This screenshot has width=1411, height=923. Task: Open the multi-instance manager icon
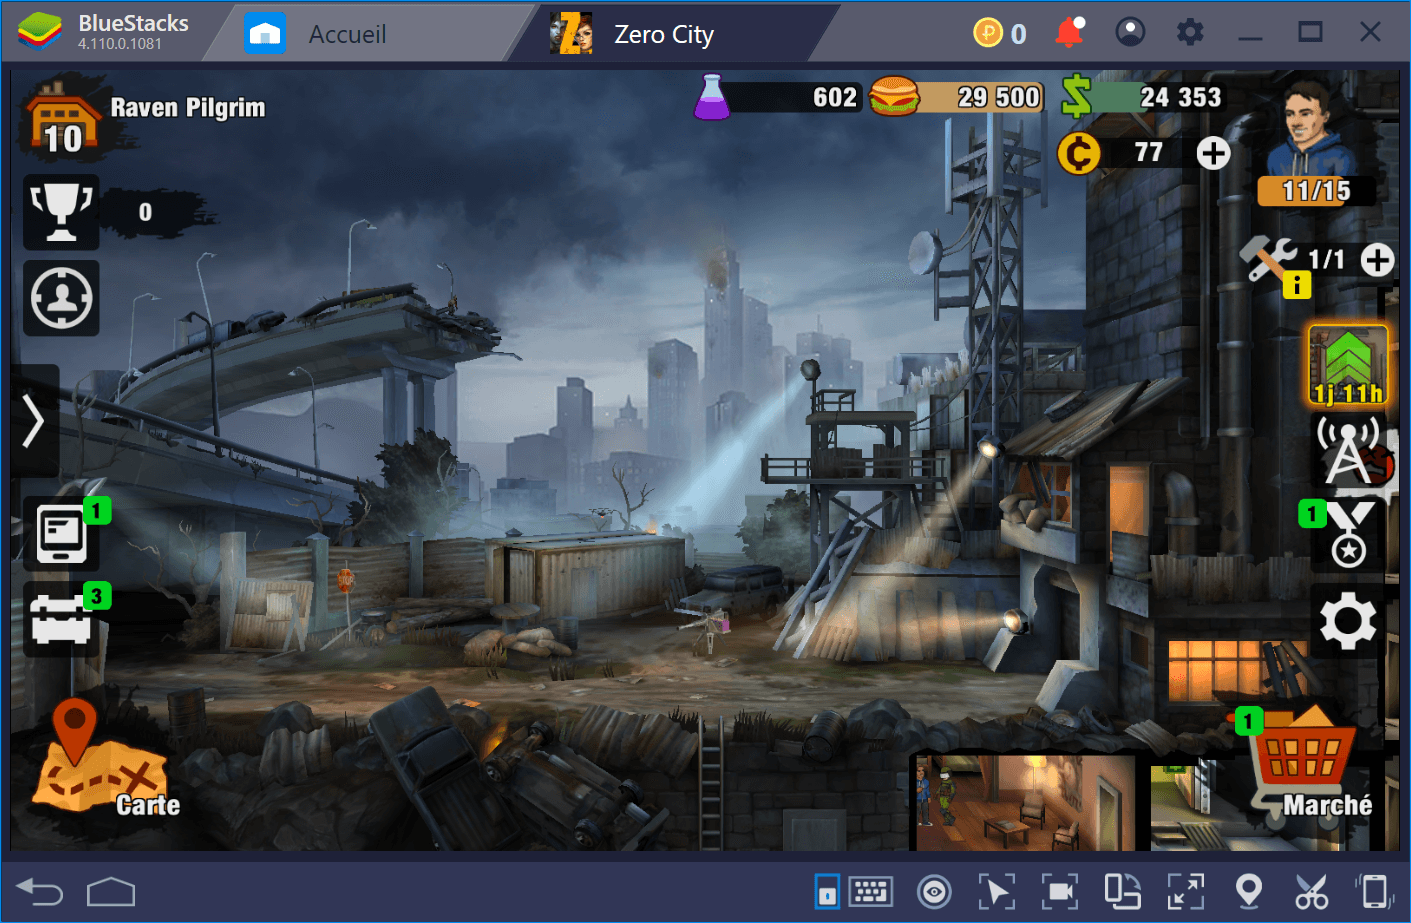click(1122, 891)
